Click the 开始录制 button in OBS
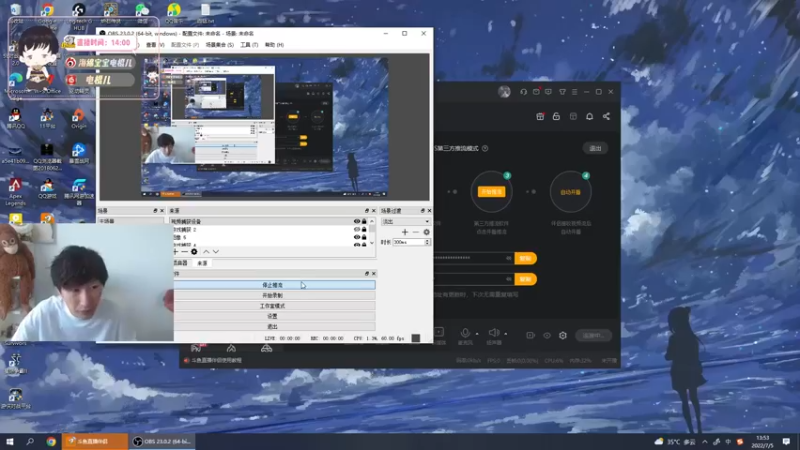Screen dimensions: 800x450 pyautogui.click(x=274, y=295)
